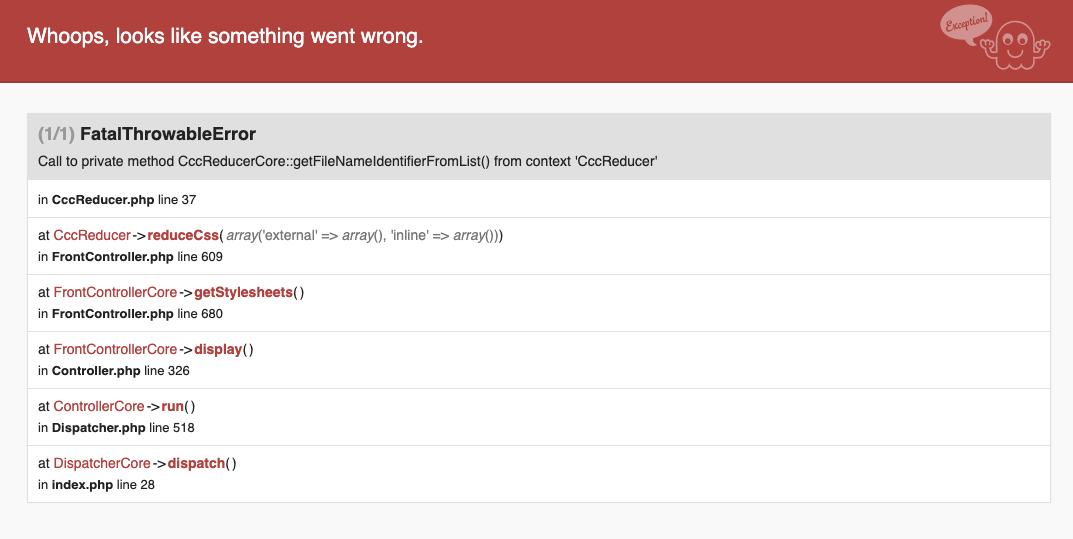Click the FrontControllerCore display class link
Viewport: 1073px width, 539px height.
point(115,349)
